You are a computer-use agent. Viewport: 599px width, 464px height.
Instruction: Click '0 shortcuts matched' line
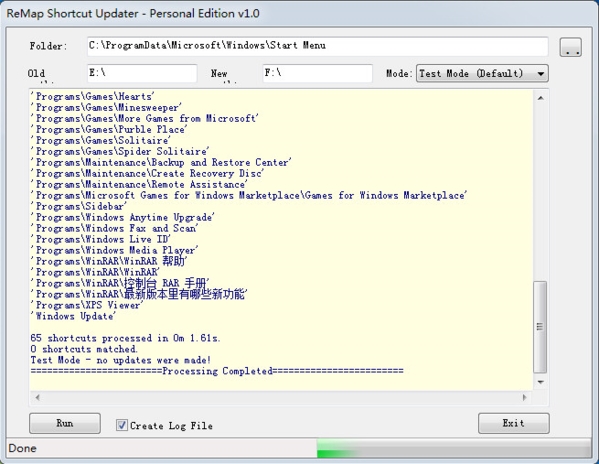(84, 349)
